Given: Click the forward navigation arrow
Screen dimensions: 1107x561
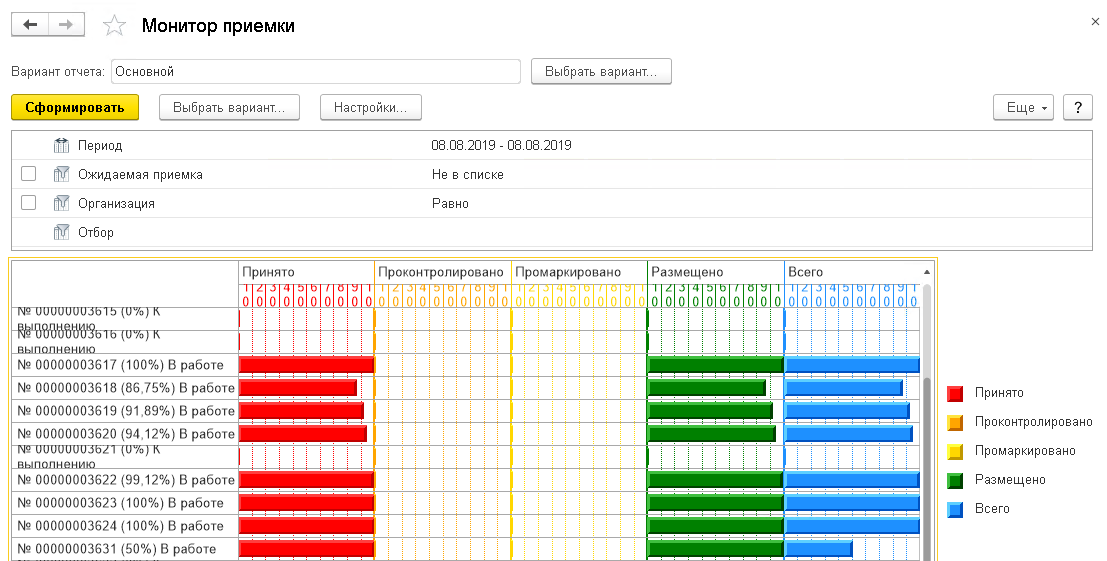Looking at the screenshot, I should [66, 26].
